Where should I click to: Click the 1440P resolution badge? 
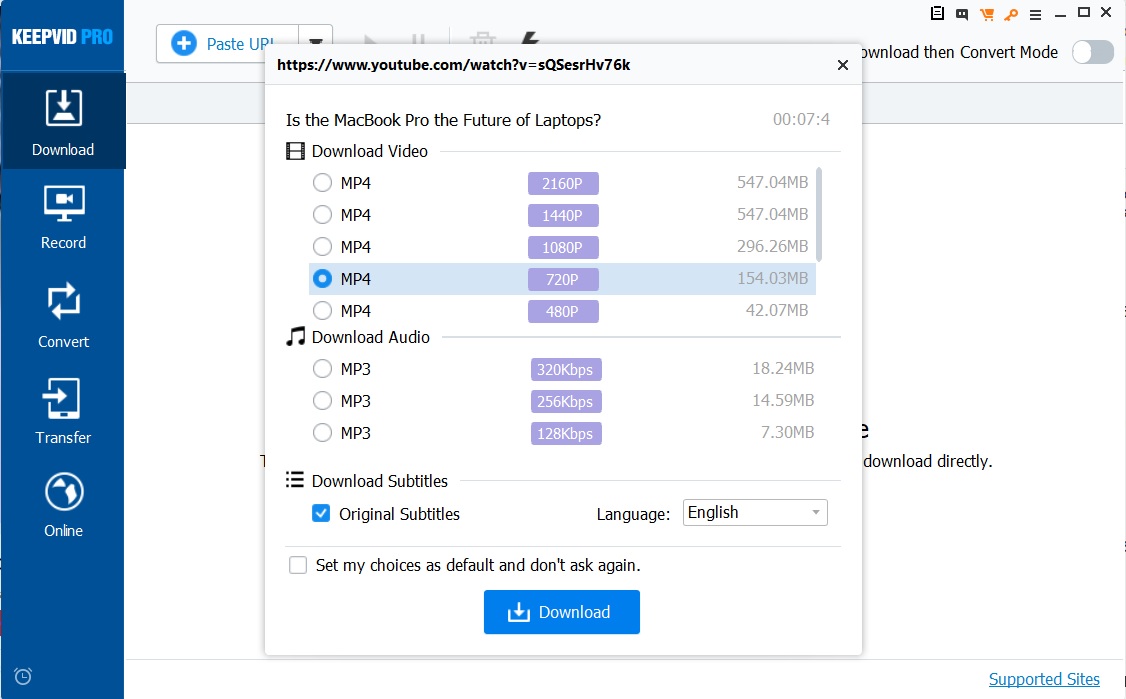563,216
